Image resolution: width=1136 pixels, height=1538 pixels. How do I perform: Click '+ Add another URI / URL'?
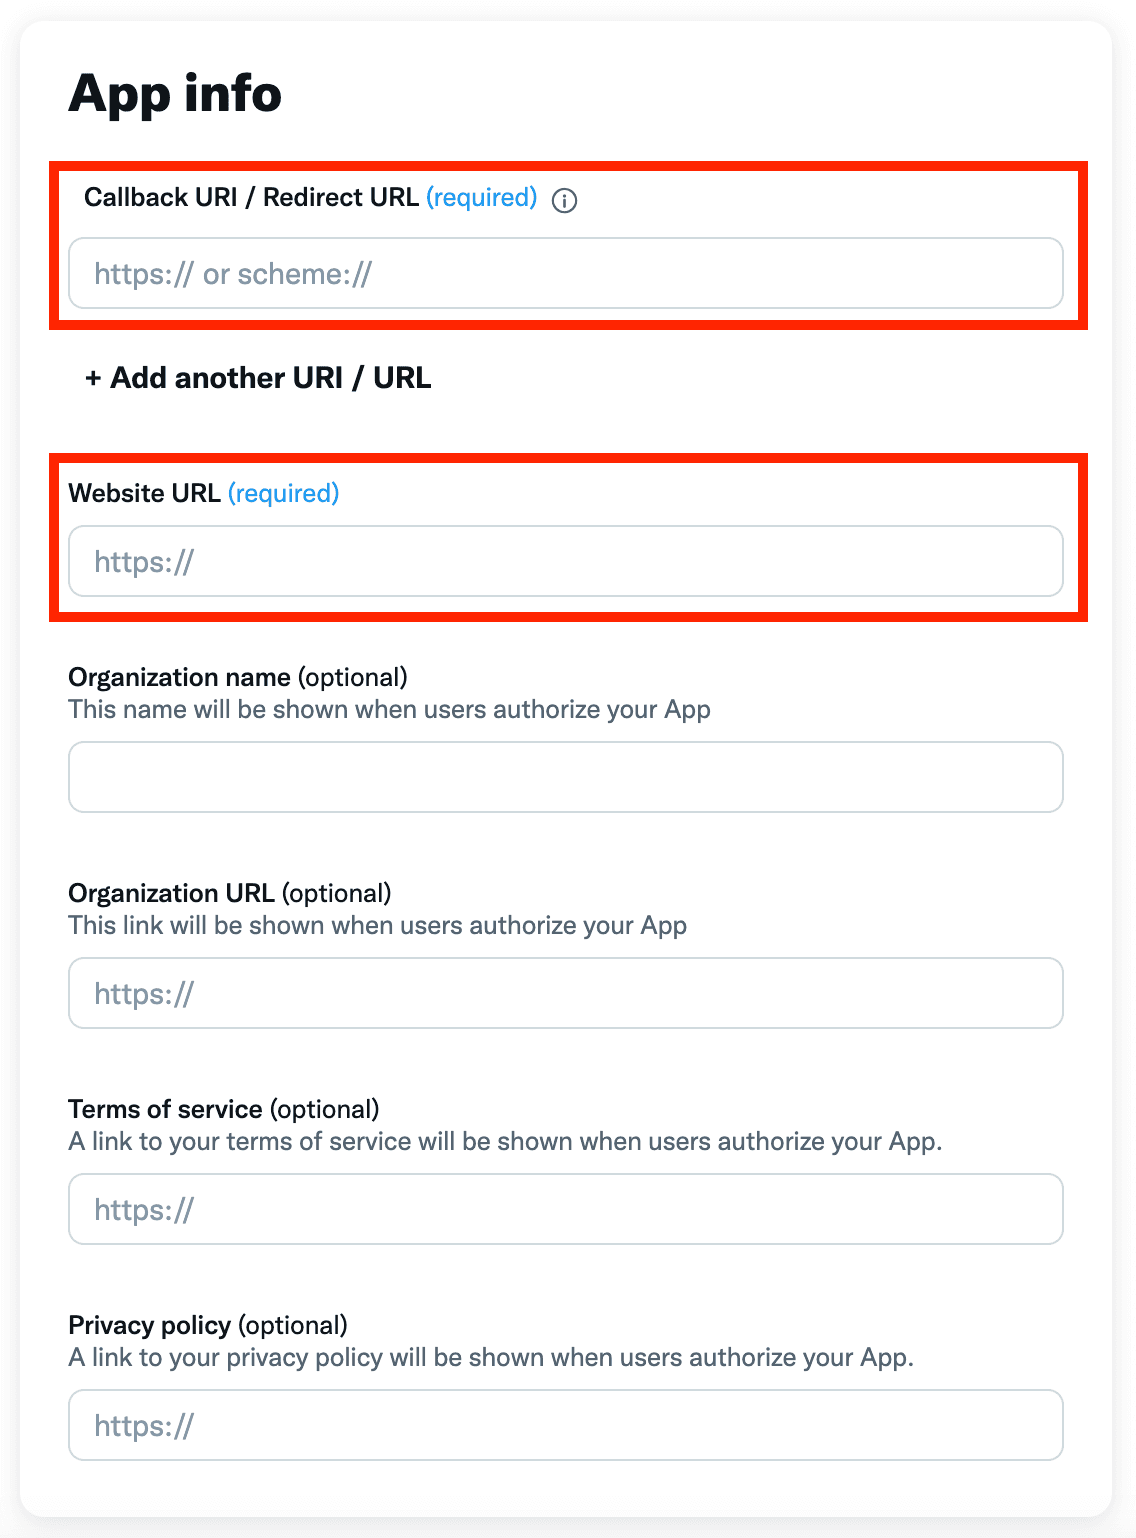(258, 378)
